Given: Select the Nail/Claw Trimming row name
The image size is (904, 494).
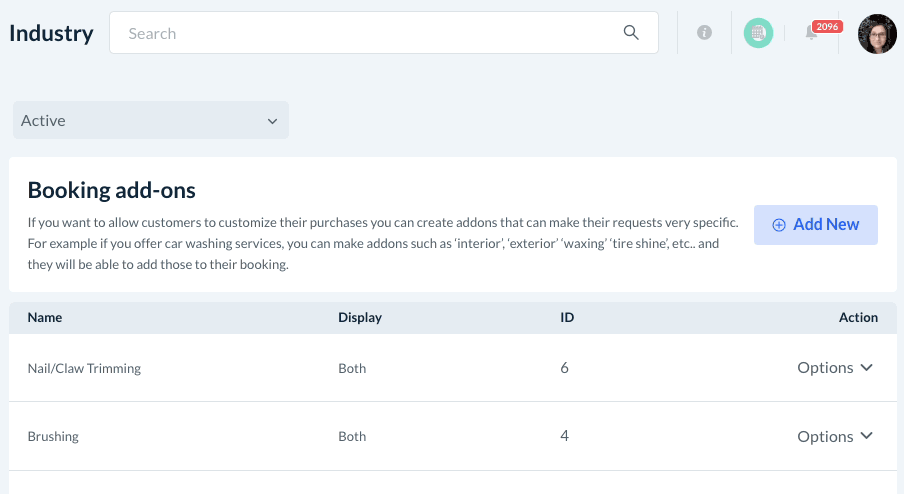Looking at the screenshot, I should click(84, 368).
